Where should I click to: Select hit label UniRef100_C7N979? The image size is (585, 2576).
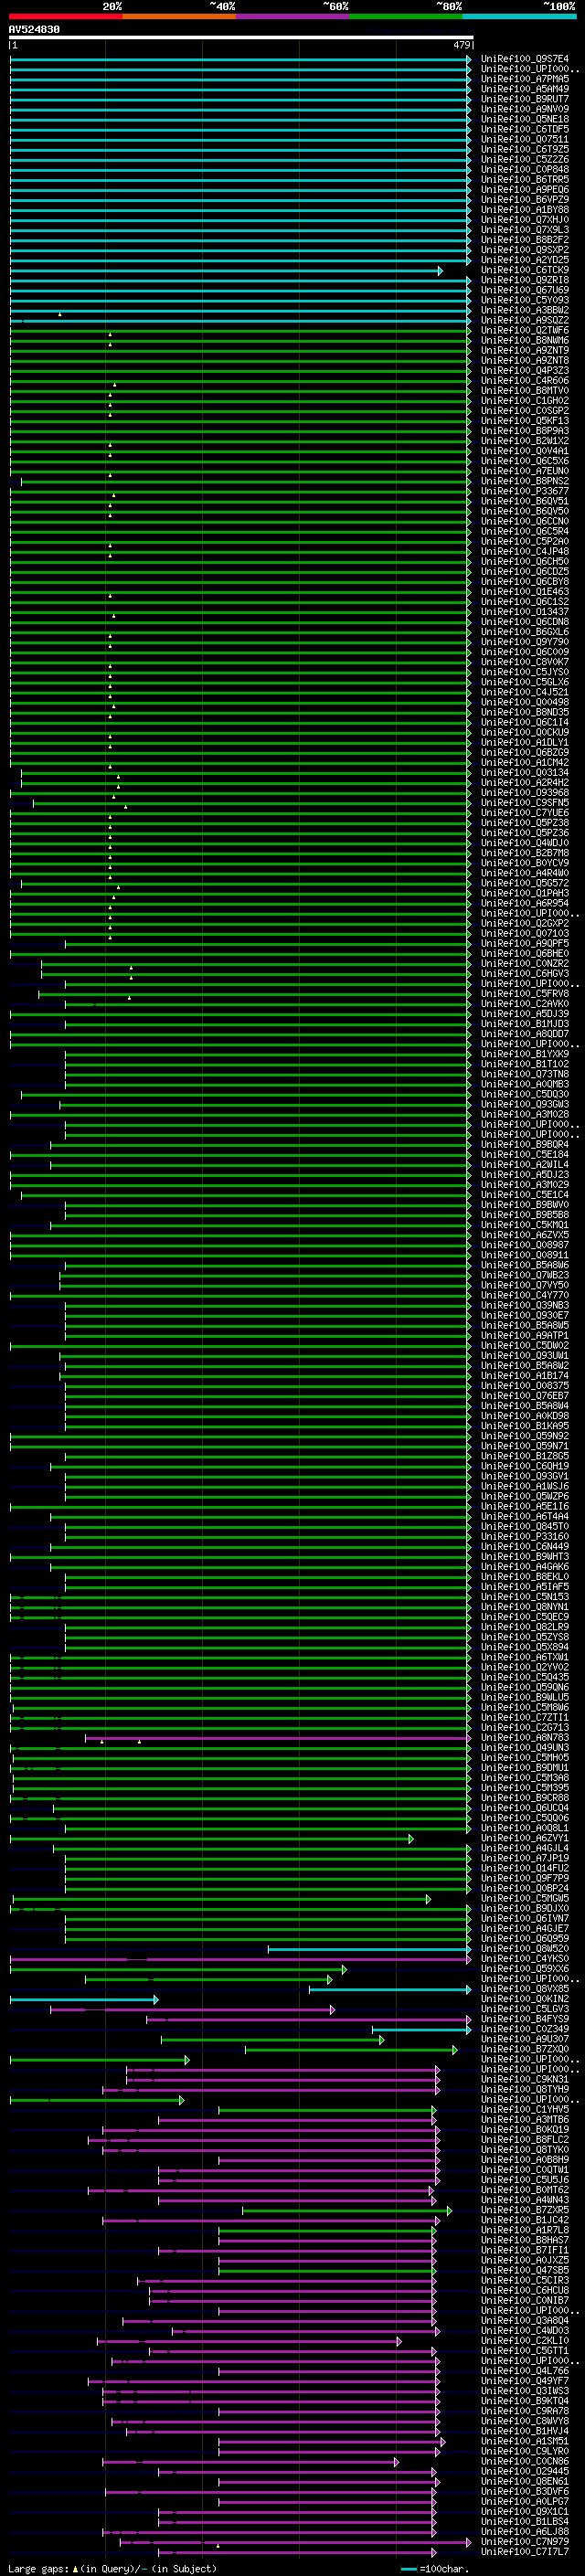click(x=525, y=2541)
